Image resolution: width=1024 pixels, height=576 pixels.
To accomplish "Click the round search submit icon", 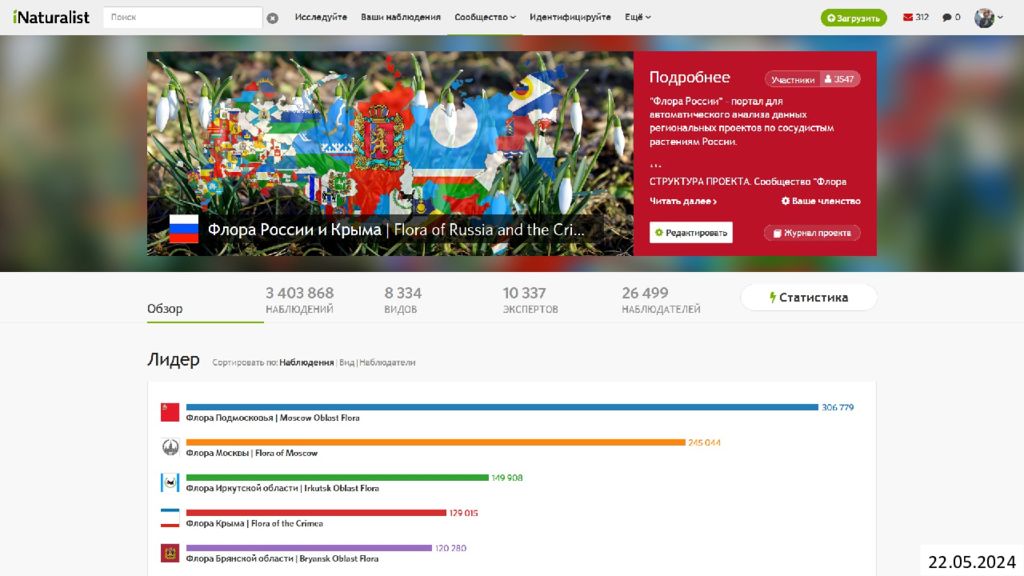I will [272, 18].
